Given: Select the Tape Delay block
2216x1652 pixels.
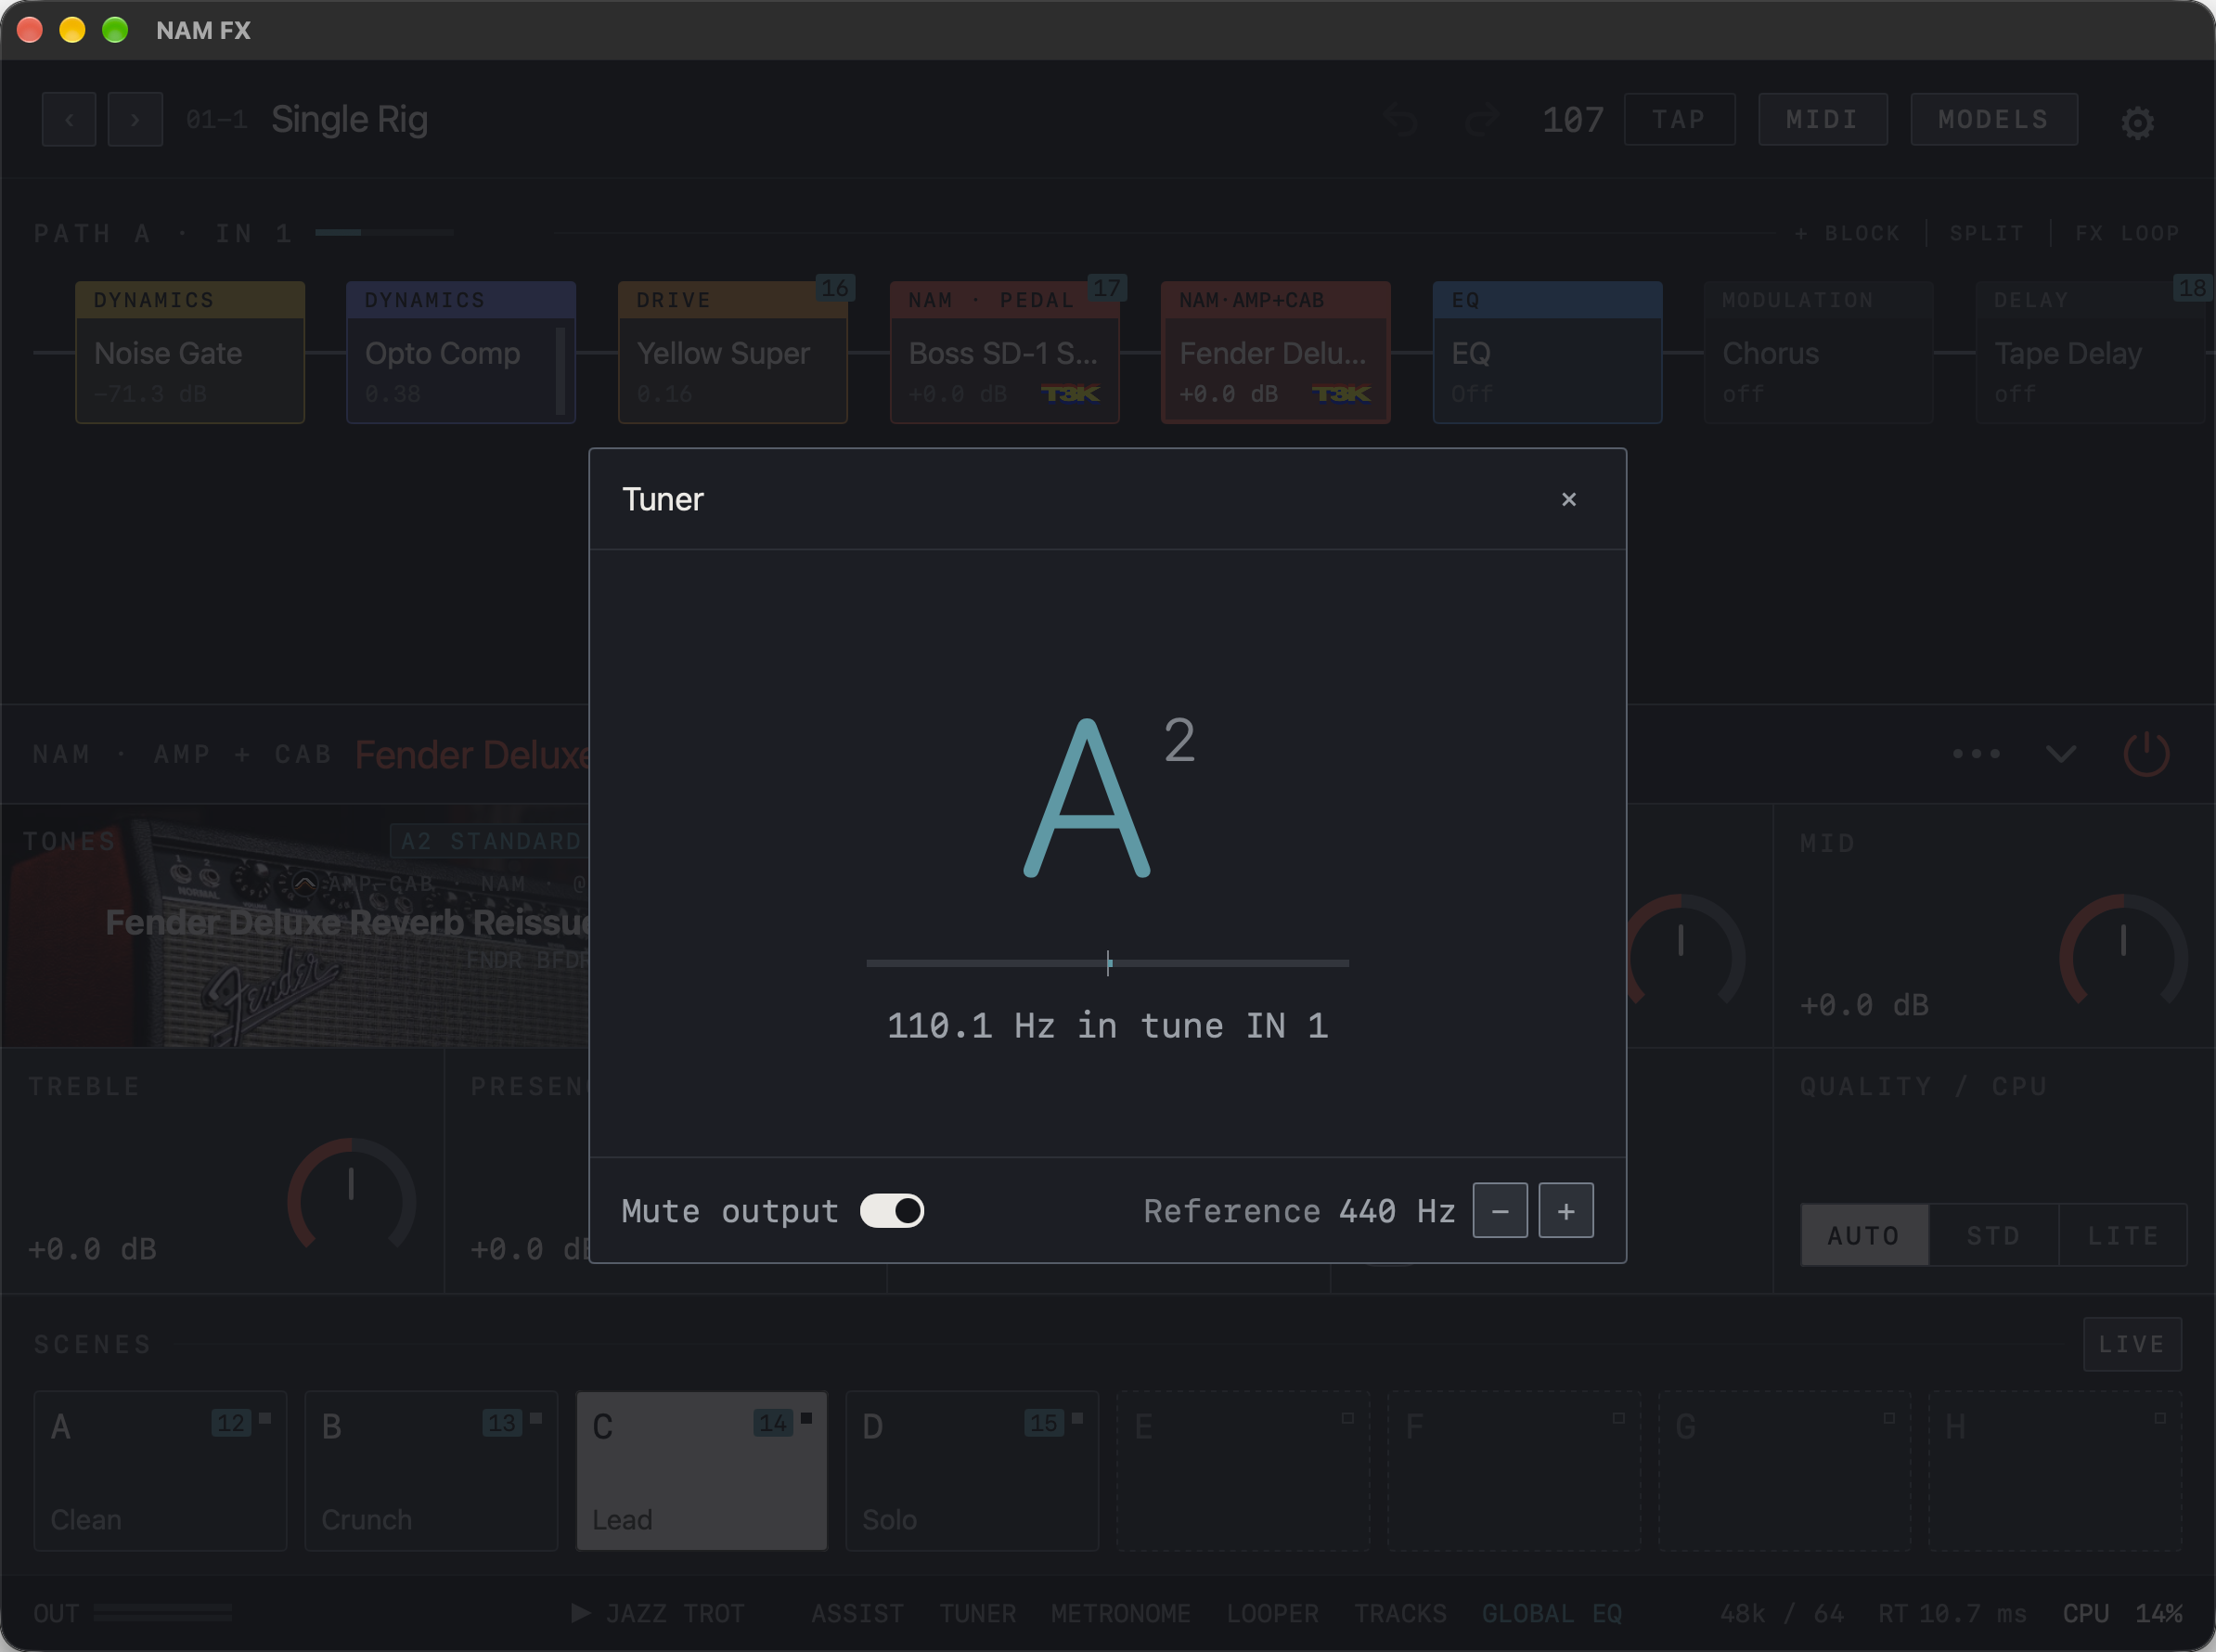Looking at the screenshot, I should coord(2091,353).
